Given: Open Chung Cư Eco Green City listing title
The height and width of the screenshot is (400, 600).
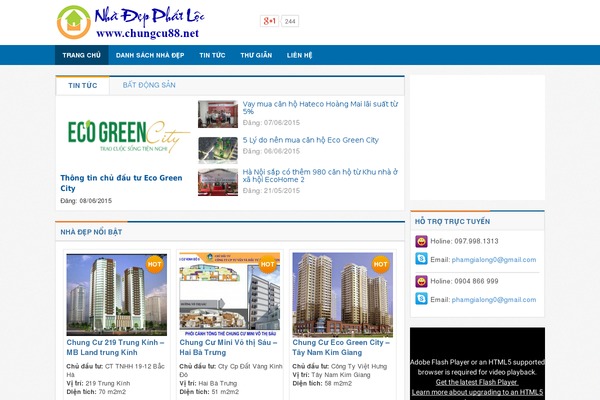Looking at the screenshot, I should pos(341,347).
